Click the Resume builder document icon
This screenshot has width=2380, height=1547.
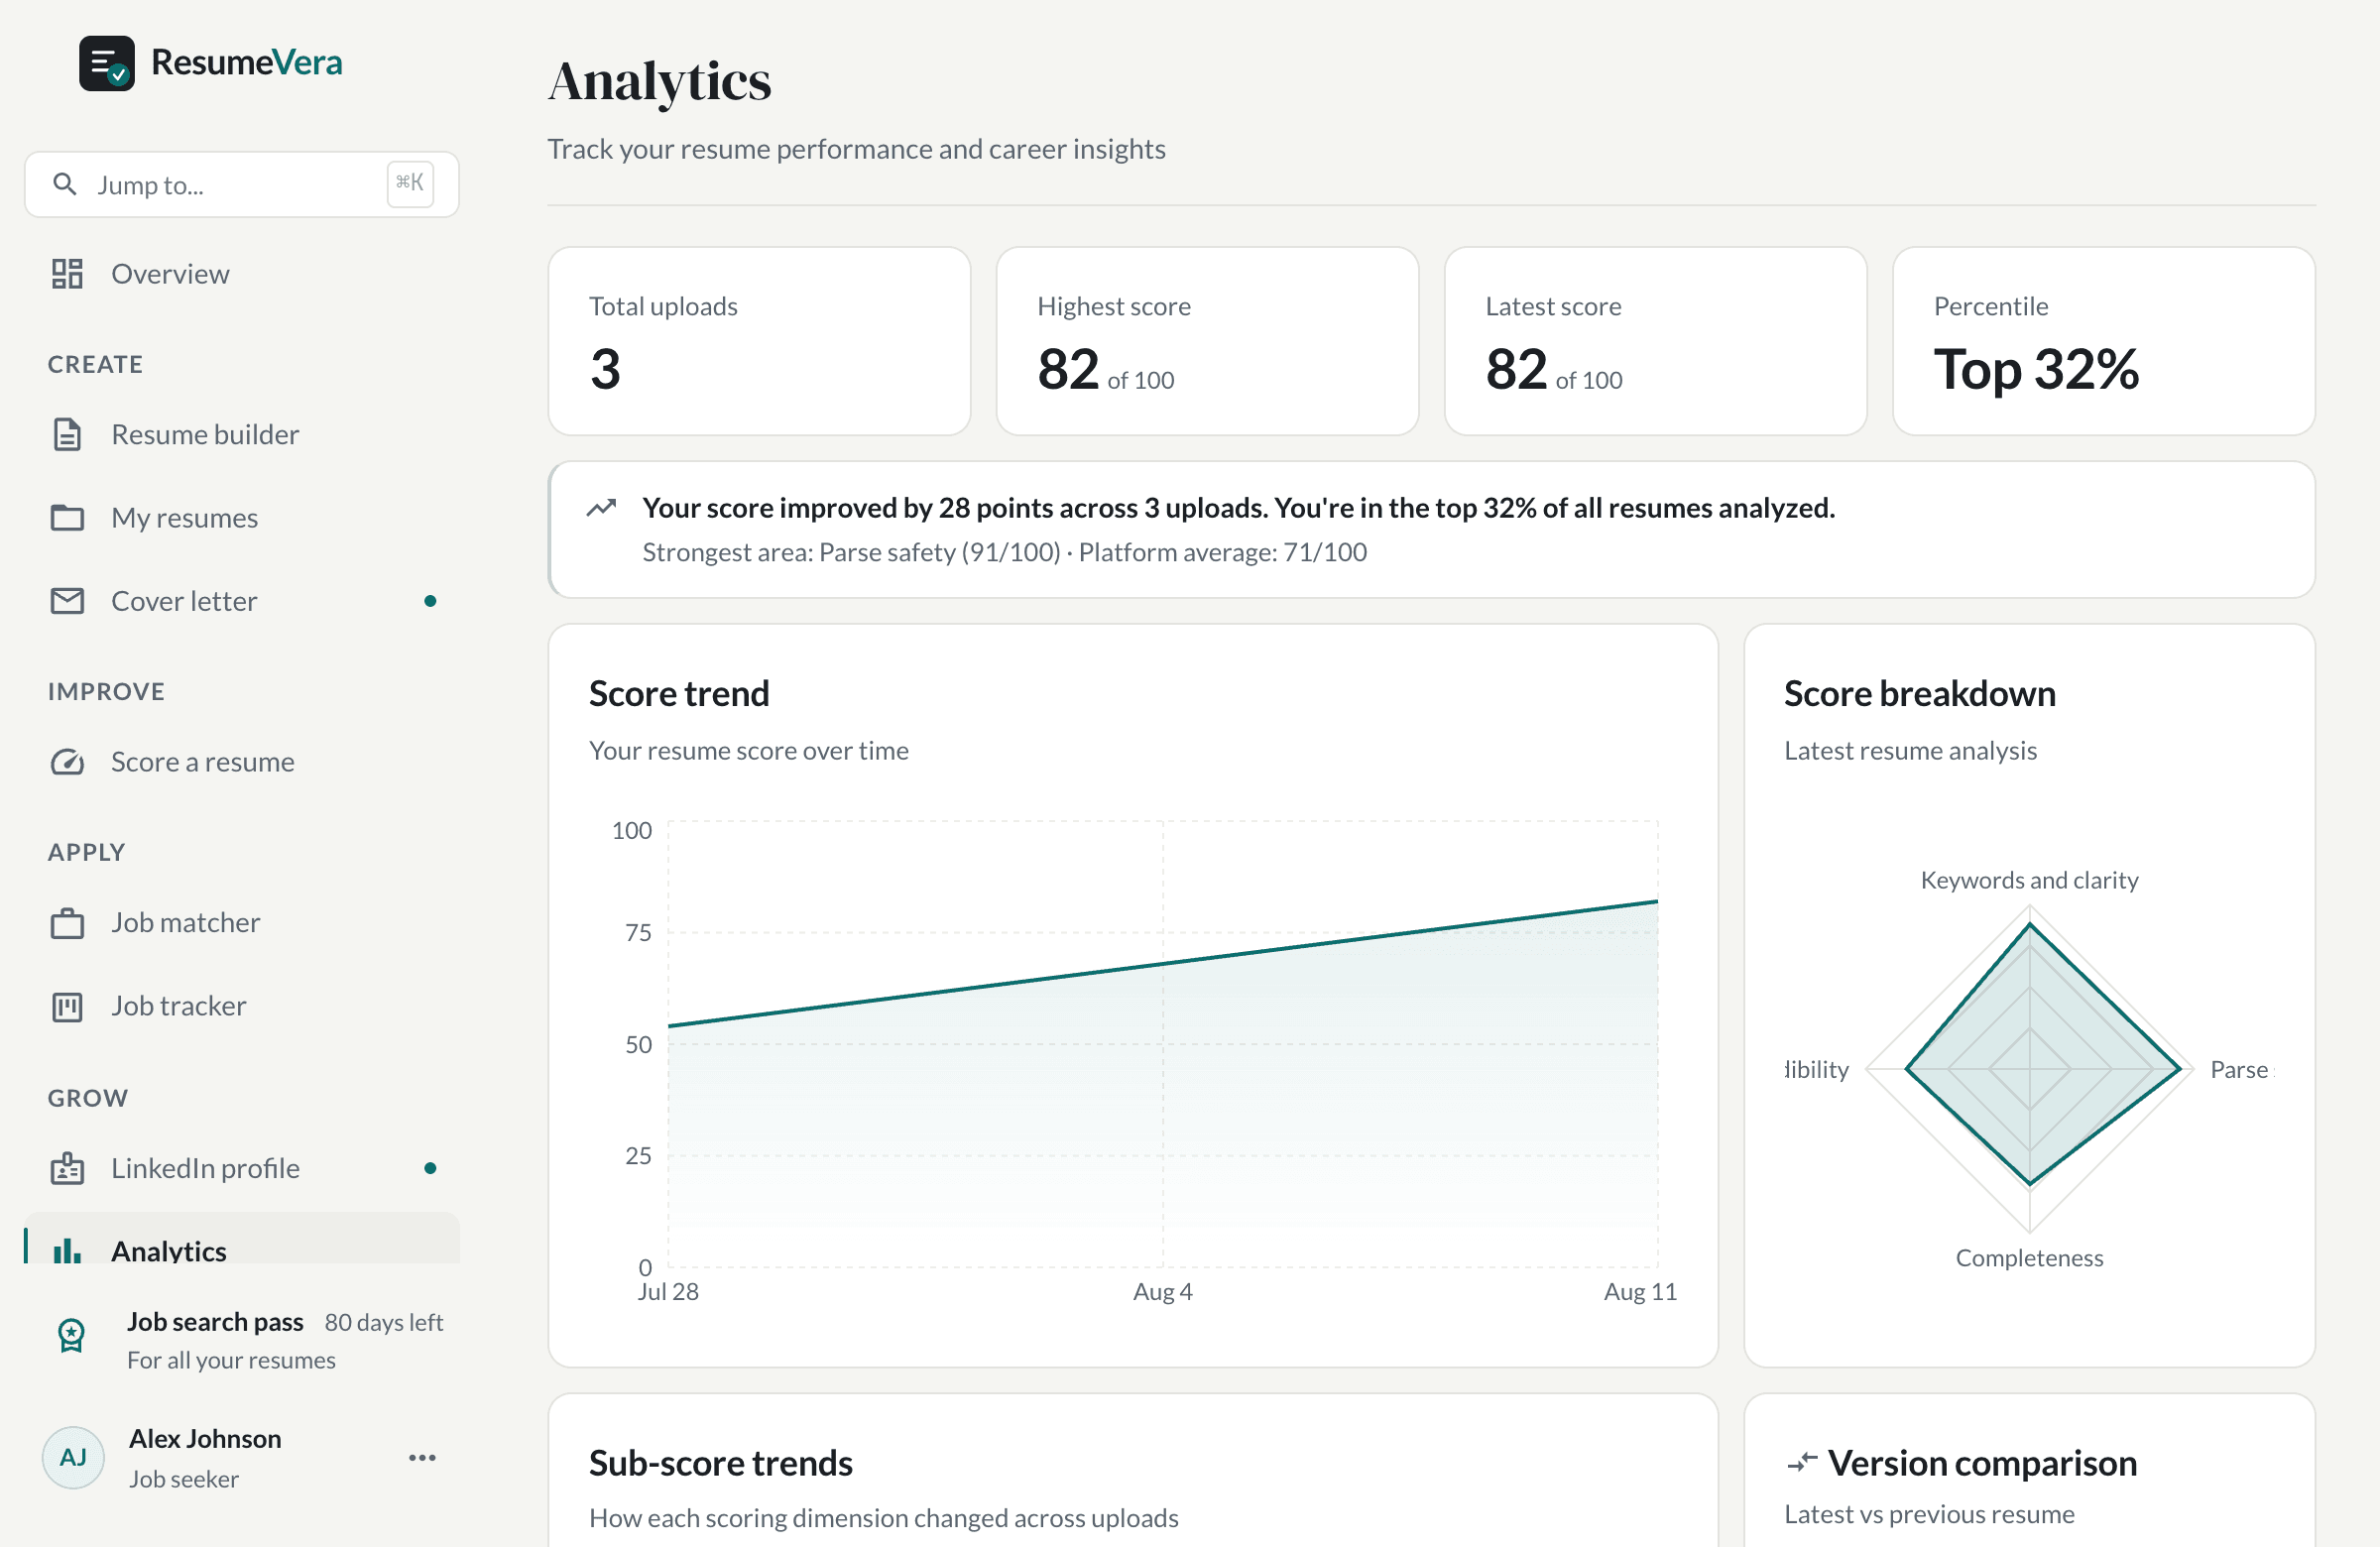67,434
